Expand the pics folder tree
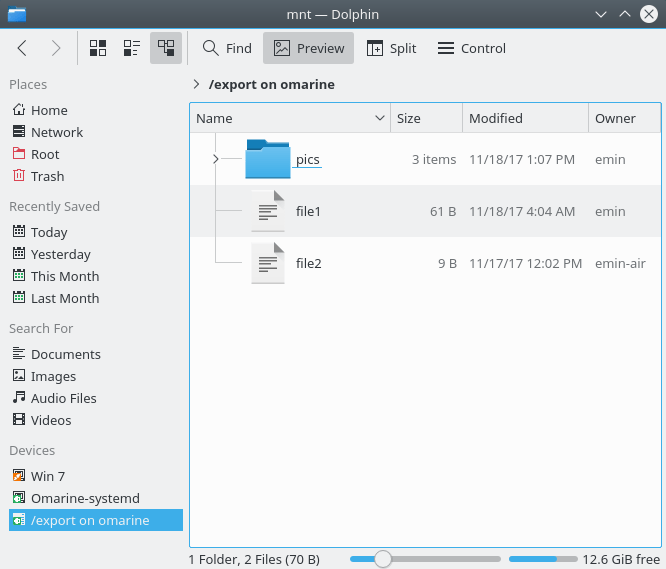Screen dimensions: 666x569 coord(216,159)
